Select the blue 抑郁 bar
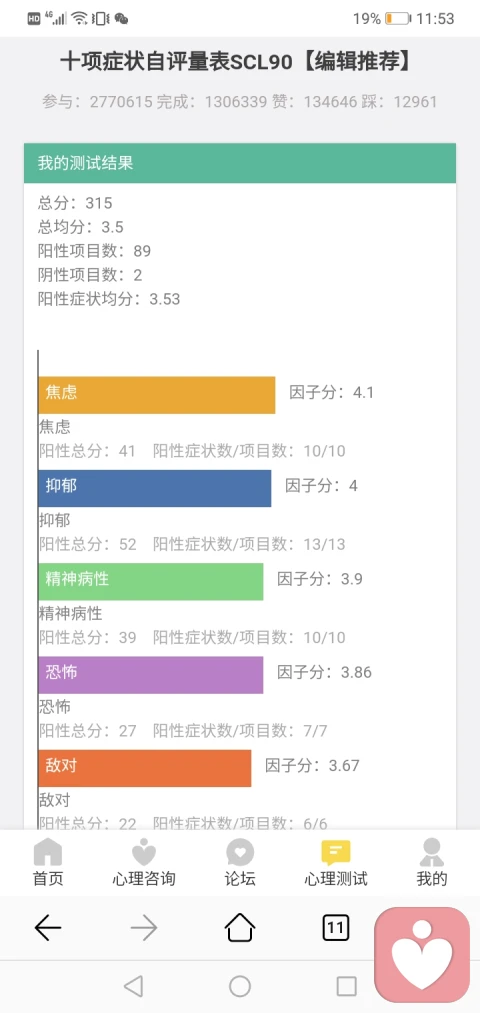480x1013 pixels. coord(154,488)
